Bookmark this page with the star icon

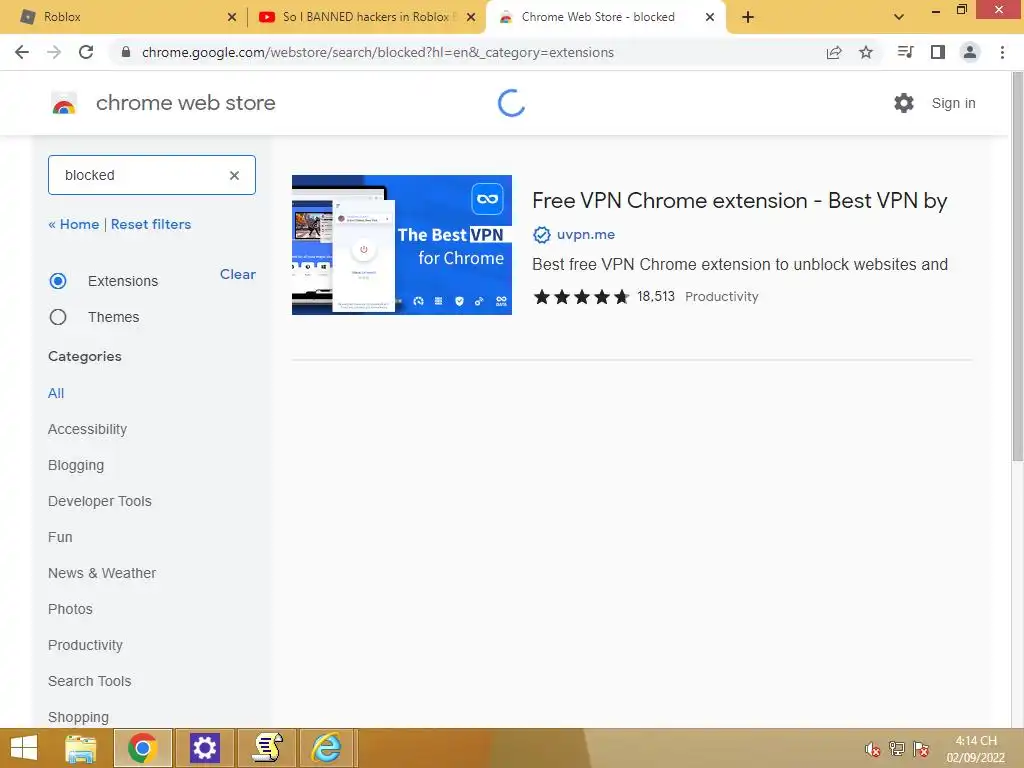(866, 52)
